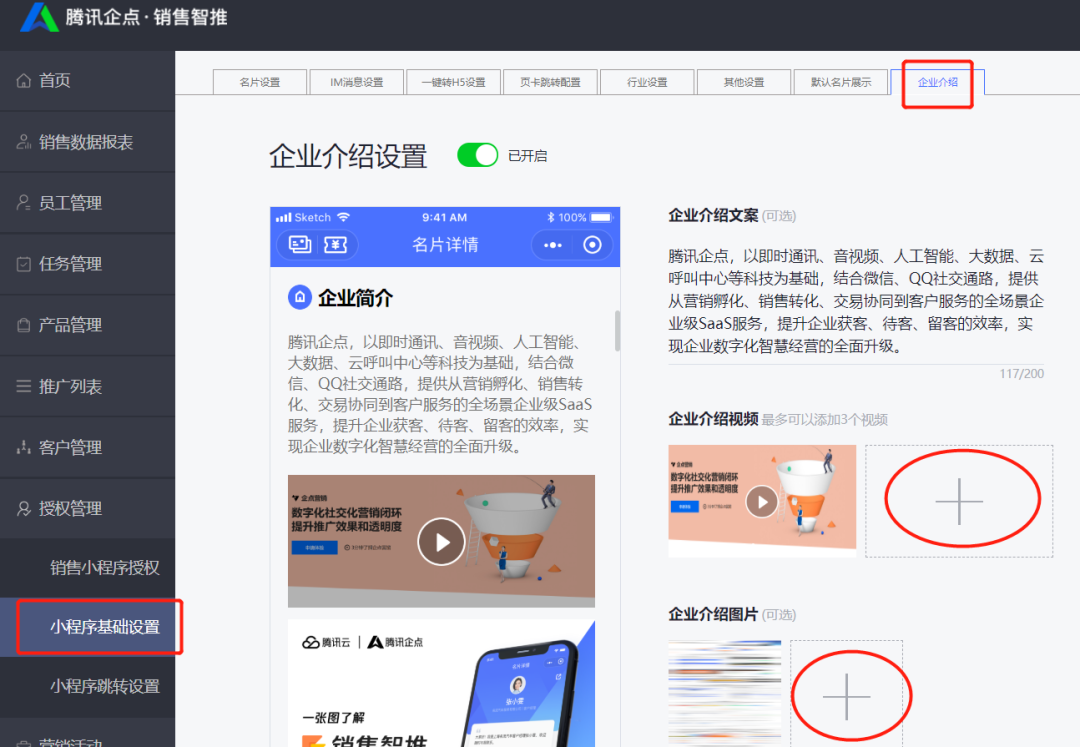Click the task management checkbox icon
1080x747 pixels.
pyautogui.click(x=23, y=264)
